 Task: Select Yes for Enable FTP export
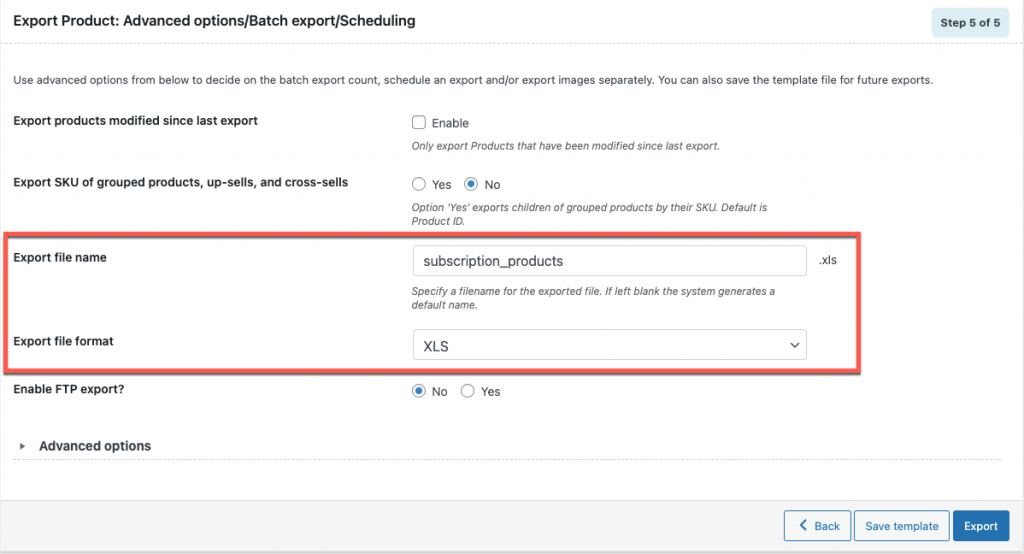coord(468,391)
